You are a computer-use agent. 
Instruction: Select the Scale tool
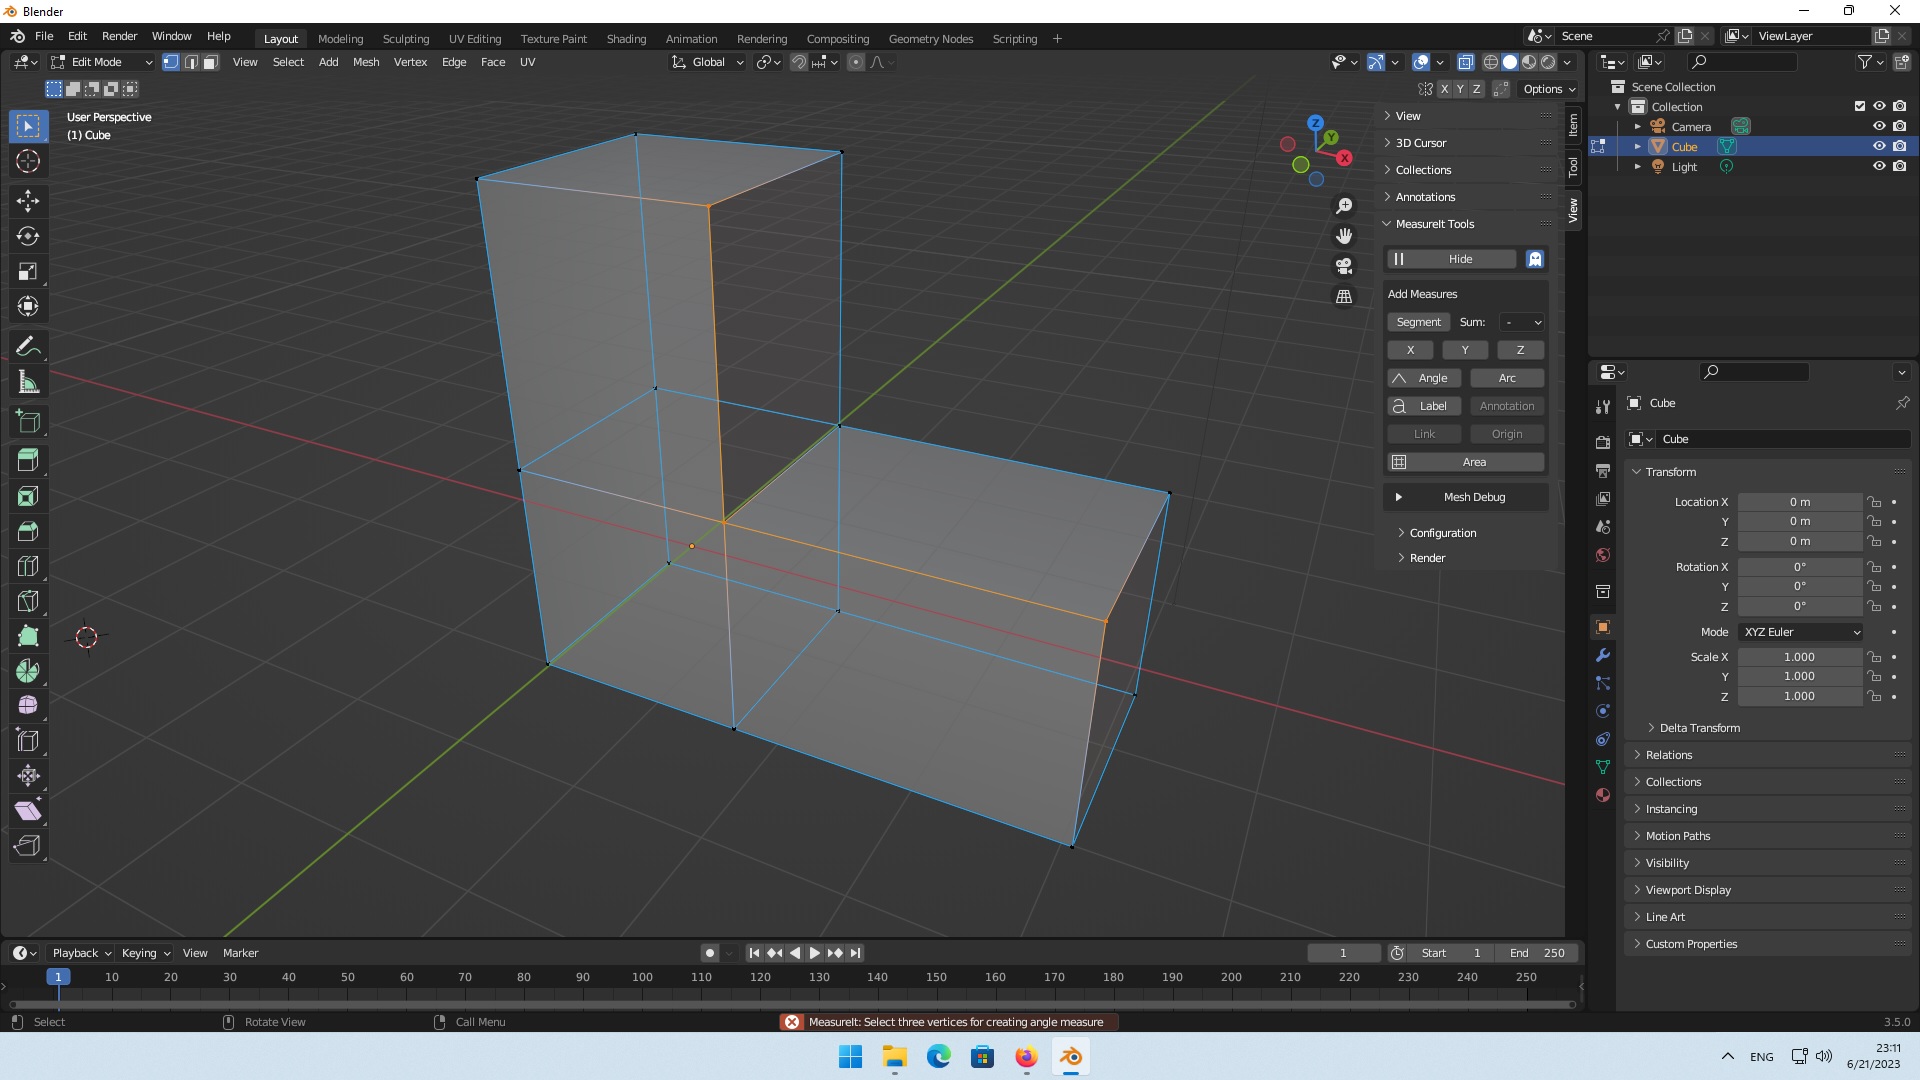pyautogui.click(x=28, y=271)
